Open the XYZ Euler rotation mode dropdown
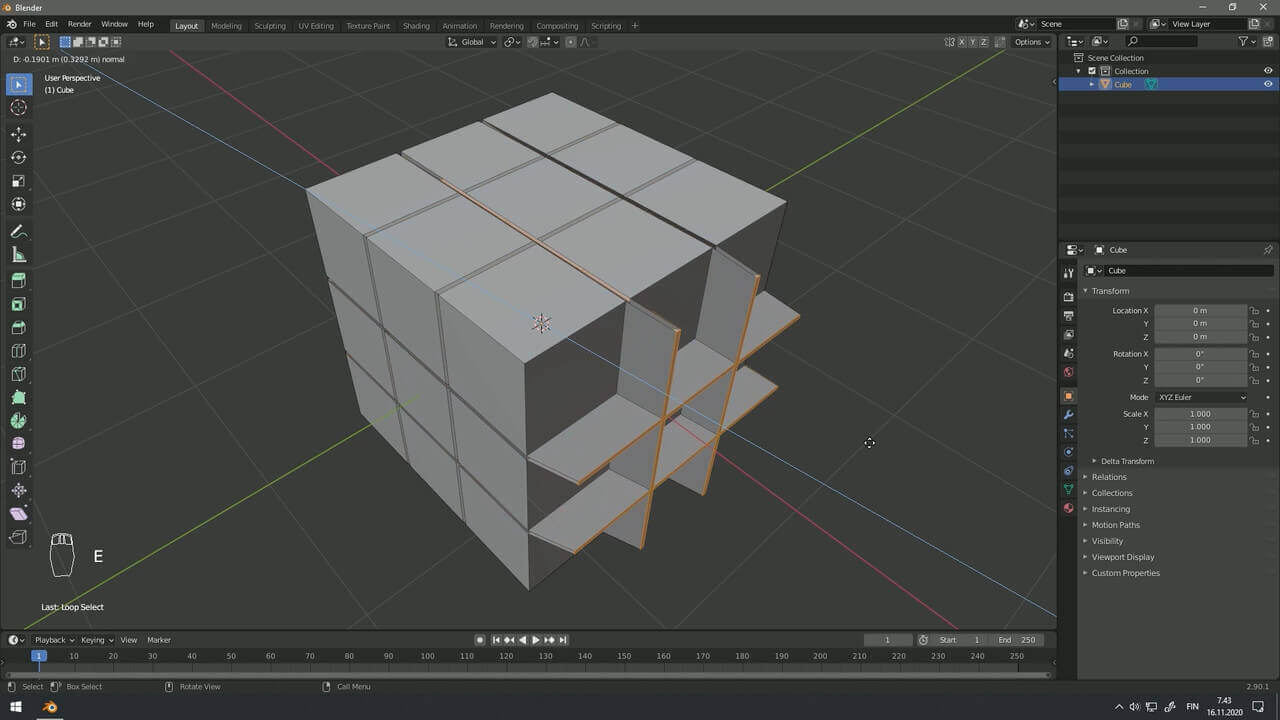 pyautogui.click(x=1201, y=397)
